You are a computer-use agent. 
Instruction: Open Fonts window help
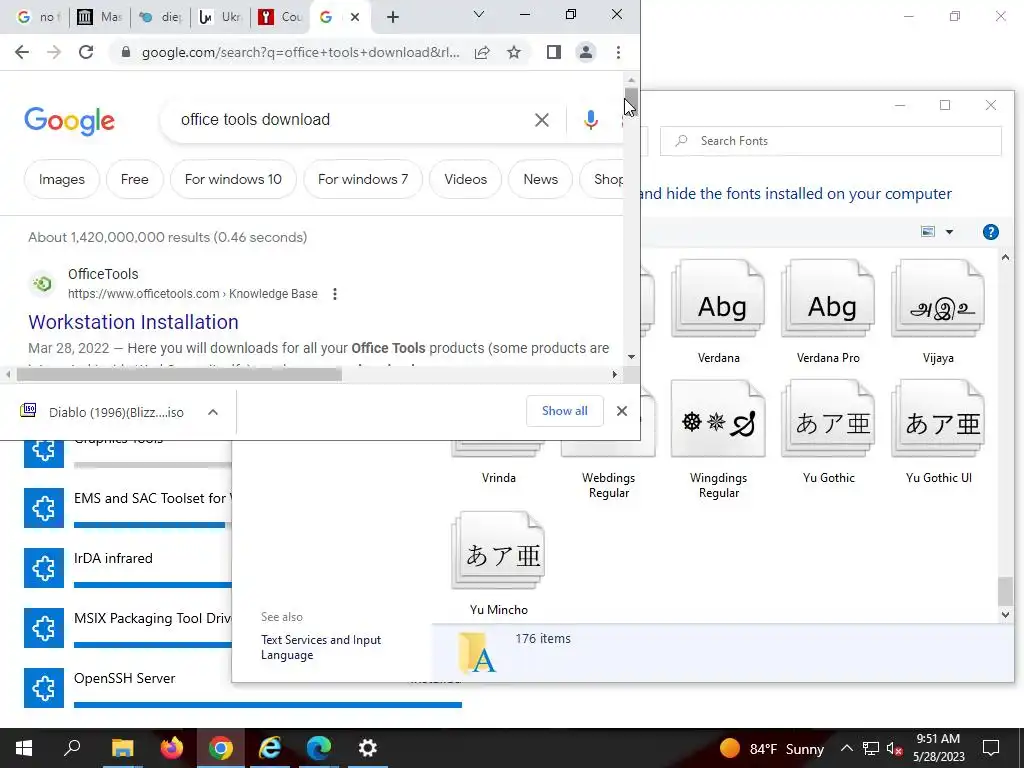point(990,232)
